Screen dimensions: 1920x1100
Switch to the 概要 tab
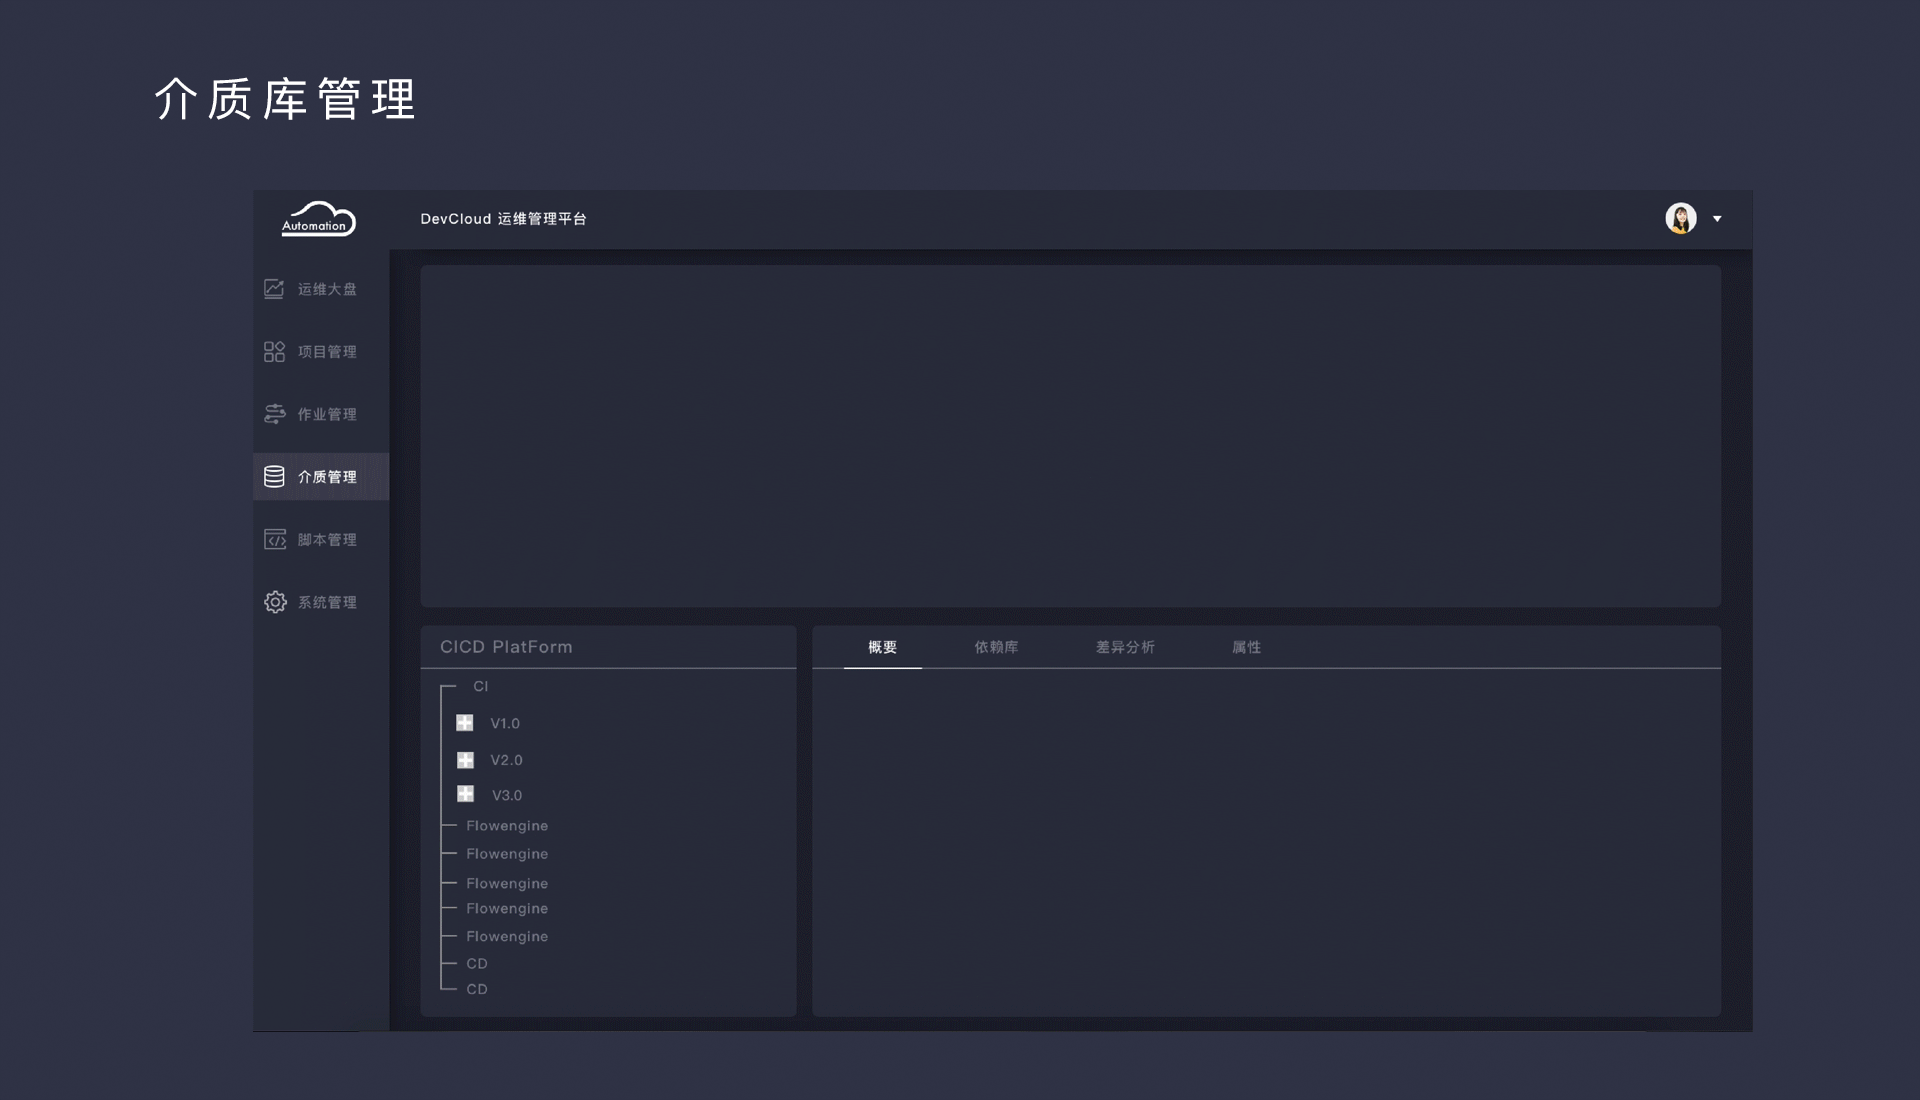[882, 647]
